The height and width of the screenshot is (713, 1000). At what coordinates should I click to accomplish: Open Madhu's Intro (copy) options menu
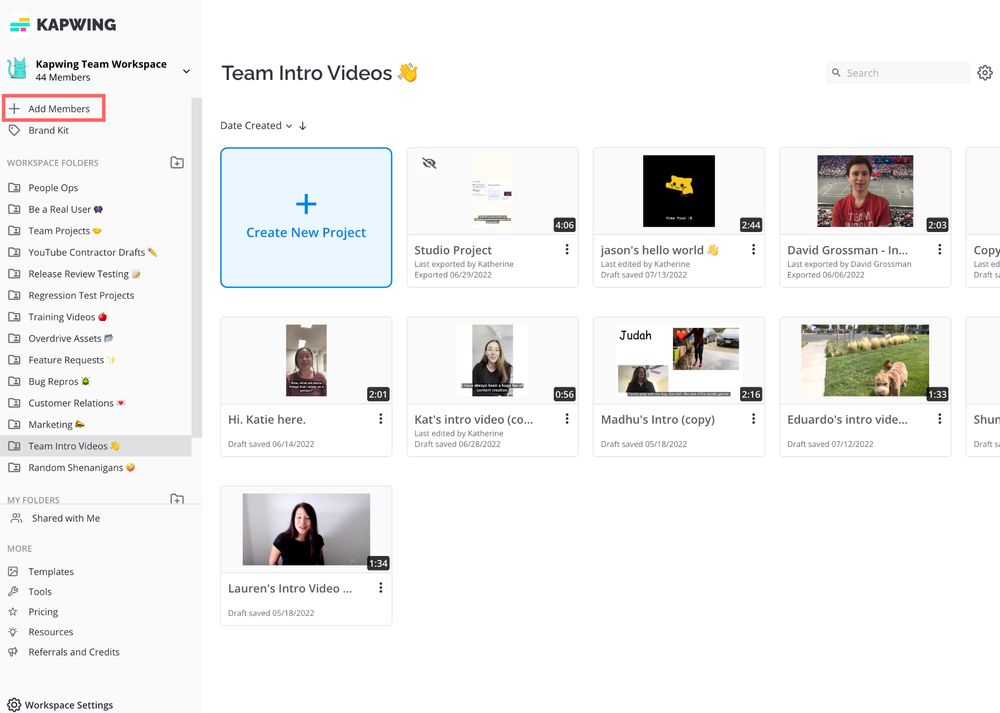pos(753,419)
